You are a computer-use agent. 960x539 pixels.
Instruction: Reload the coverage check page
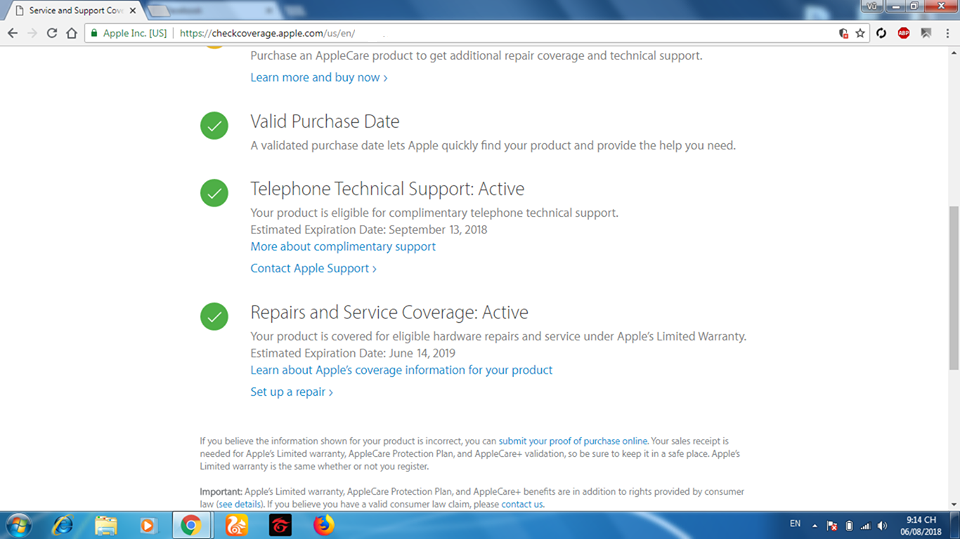52,33
